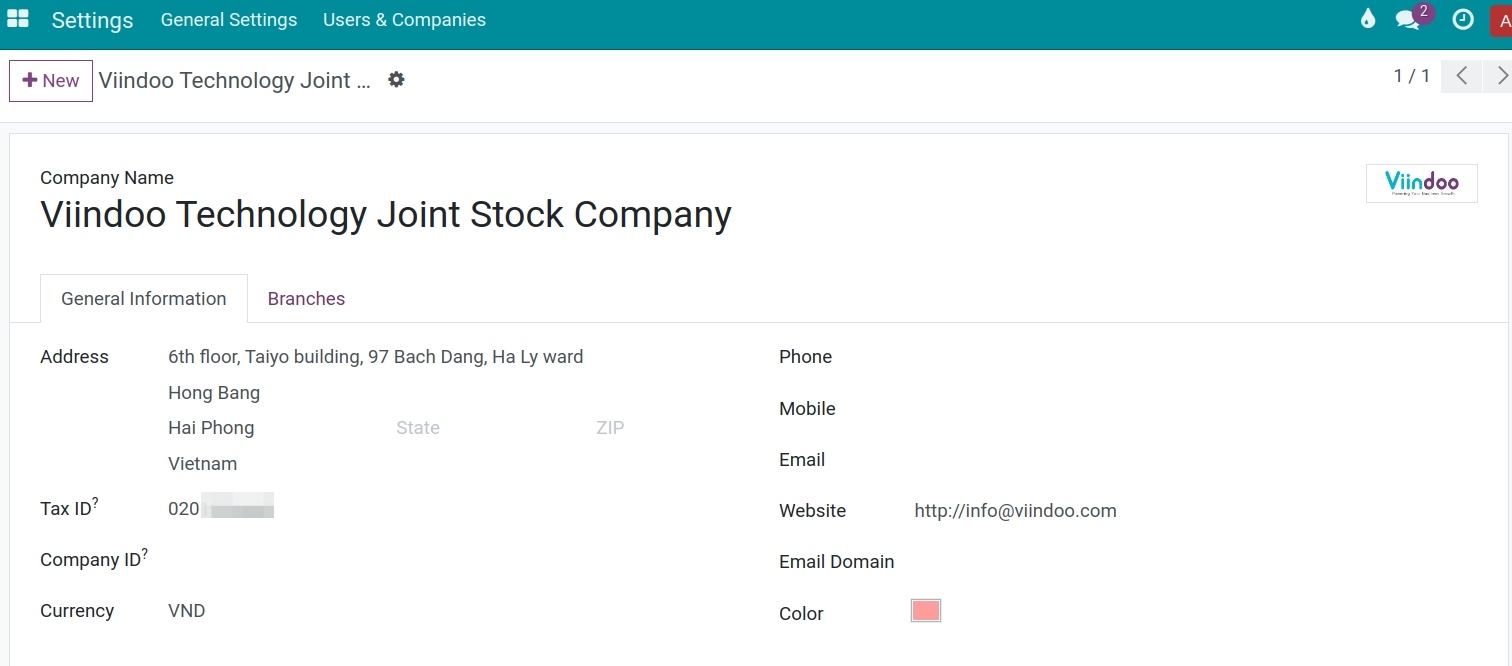Select the General Information tab
This screenshot has width=1512, height=666.
tap(144, 299)
